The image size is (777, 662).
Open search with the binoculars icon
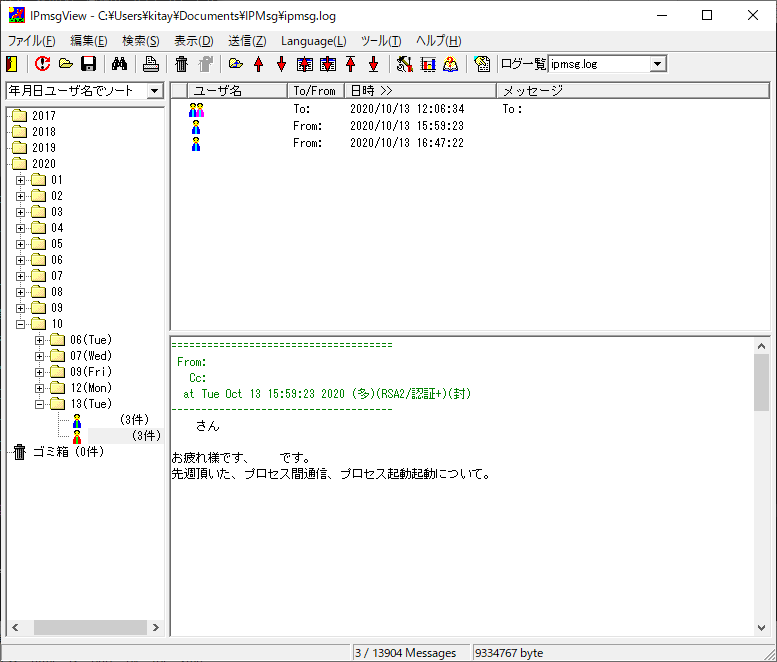click(119, 64)
